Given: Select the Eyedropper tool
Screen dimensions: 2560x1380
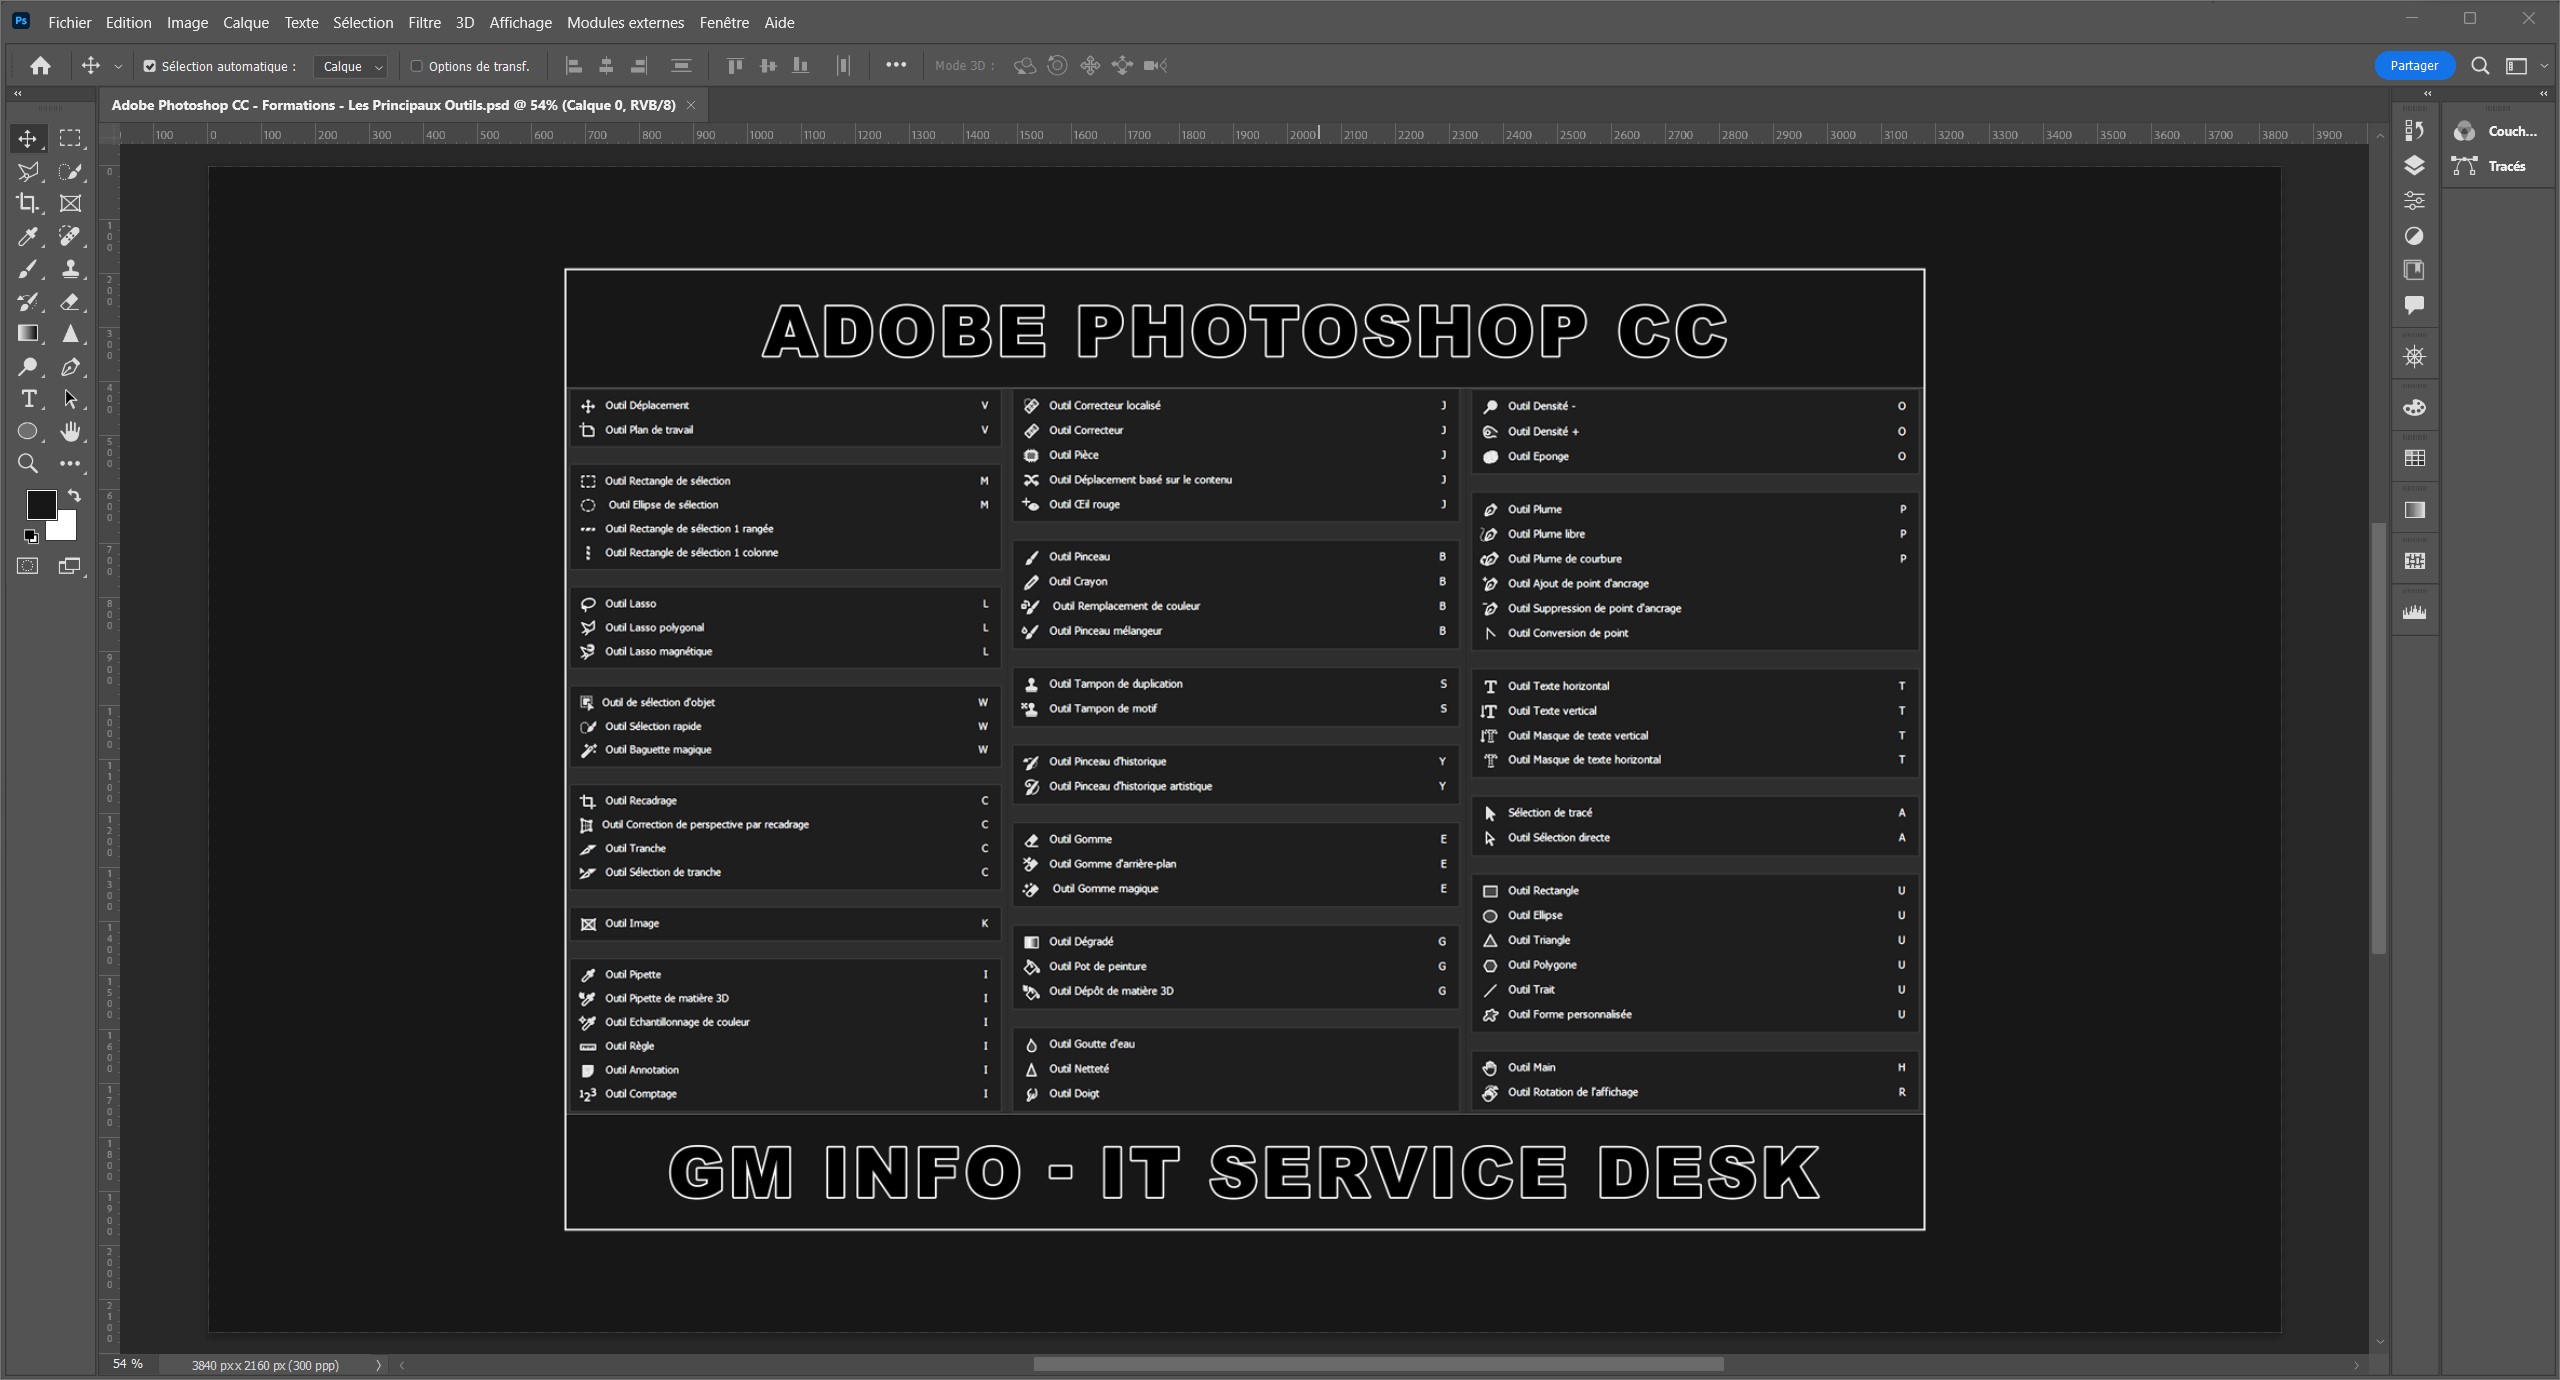Looking at the screenshot, I should coord(28,236).
